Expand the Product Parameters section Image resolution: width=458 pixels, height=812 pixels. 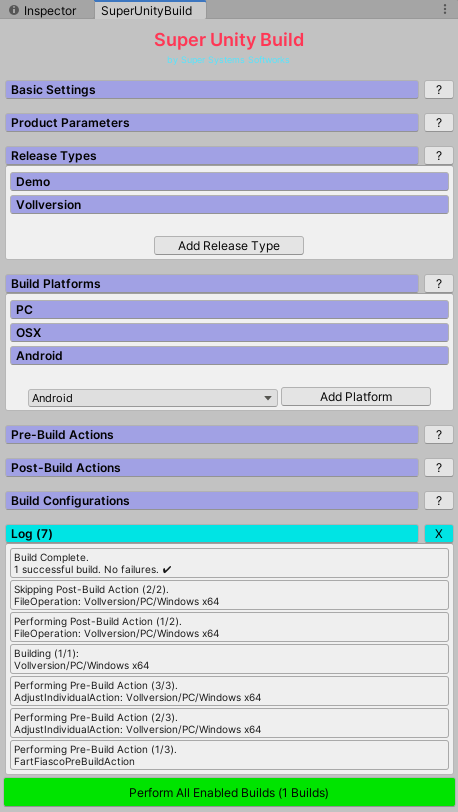pyautogui.click(x=212, y=123)
